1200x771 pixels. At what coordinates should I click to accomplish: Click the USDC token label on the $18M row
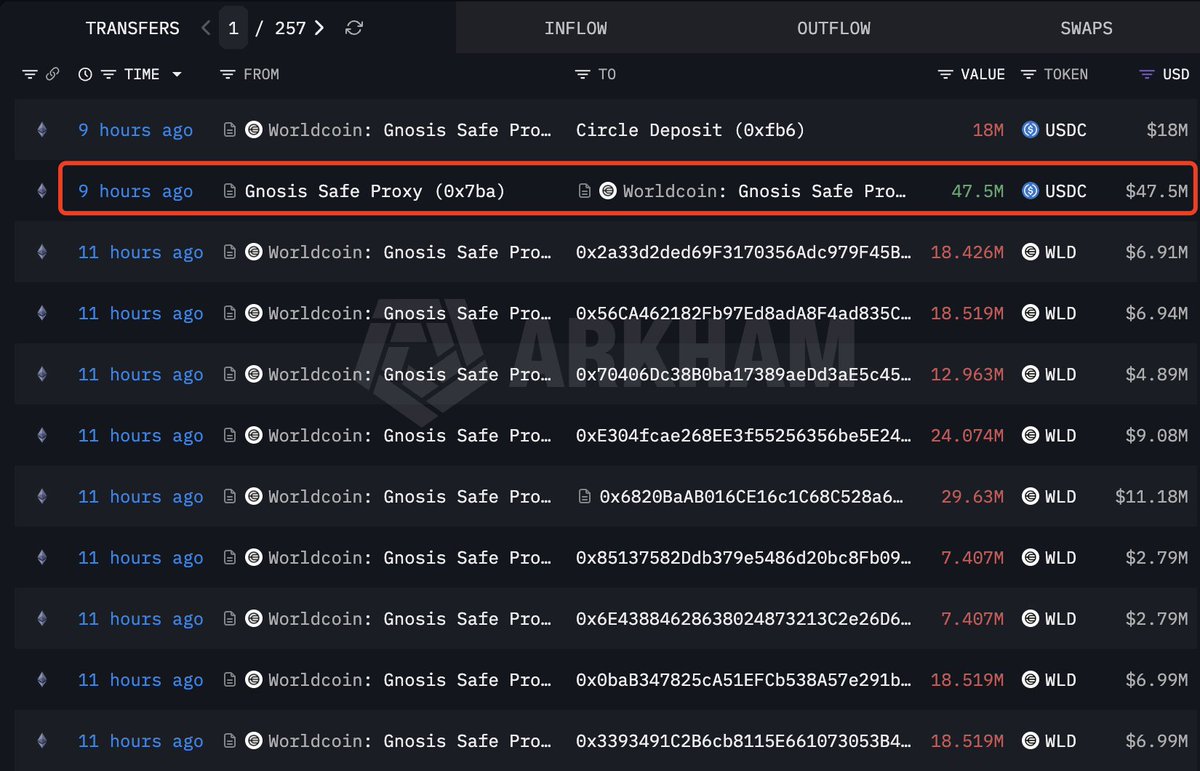[1066, 130]
